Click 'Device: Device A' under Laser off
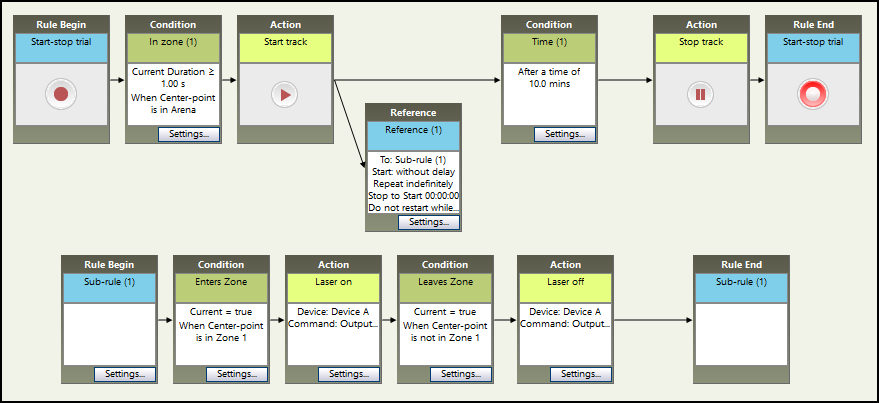Screen dimensions: 879x403 (x=565, y=312)
